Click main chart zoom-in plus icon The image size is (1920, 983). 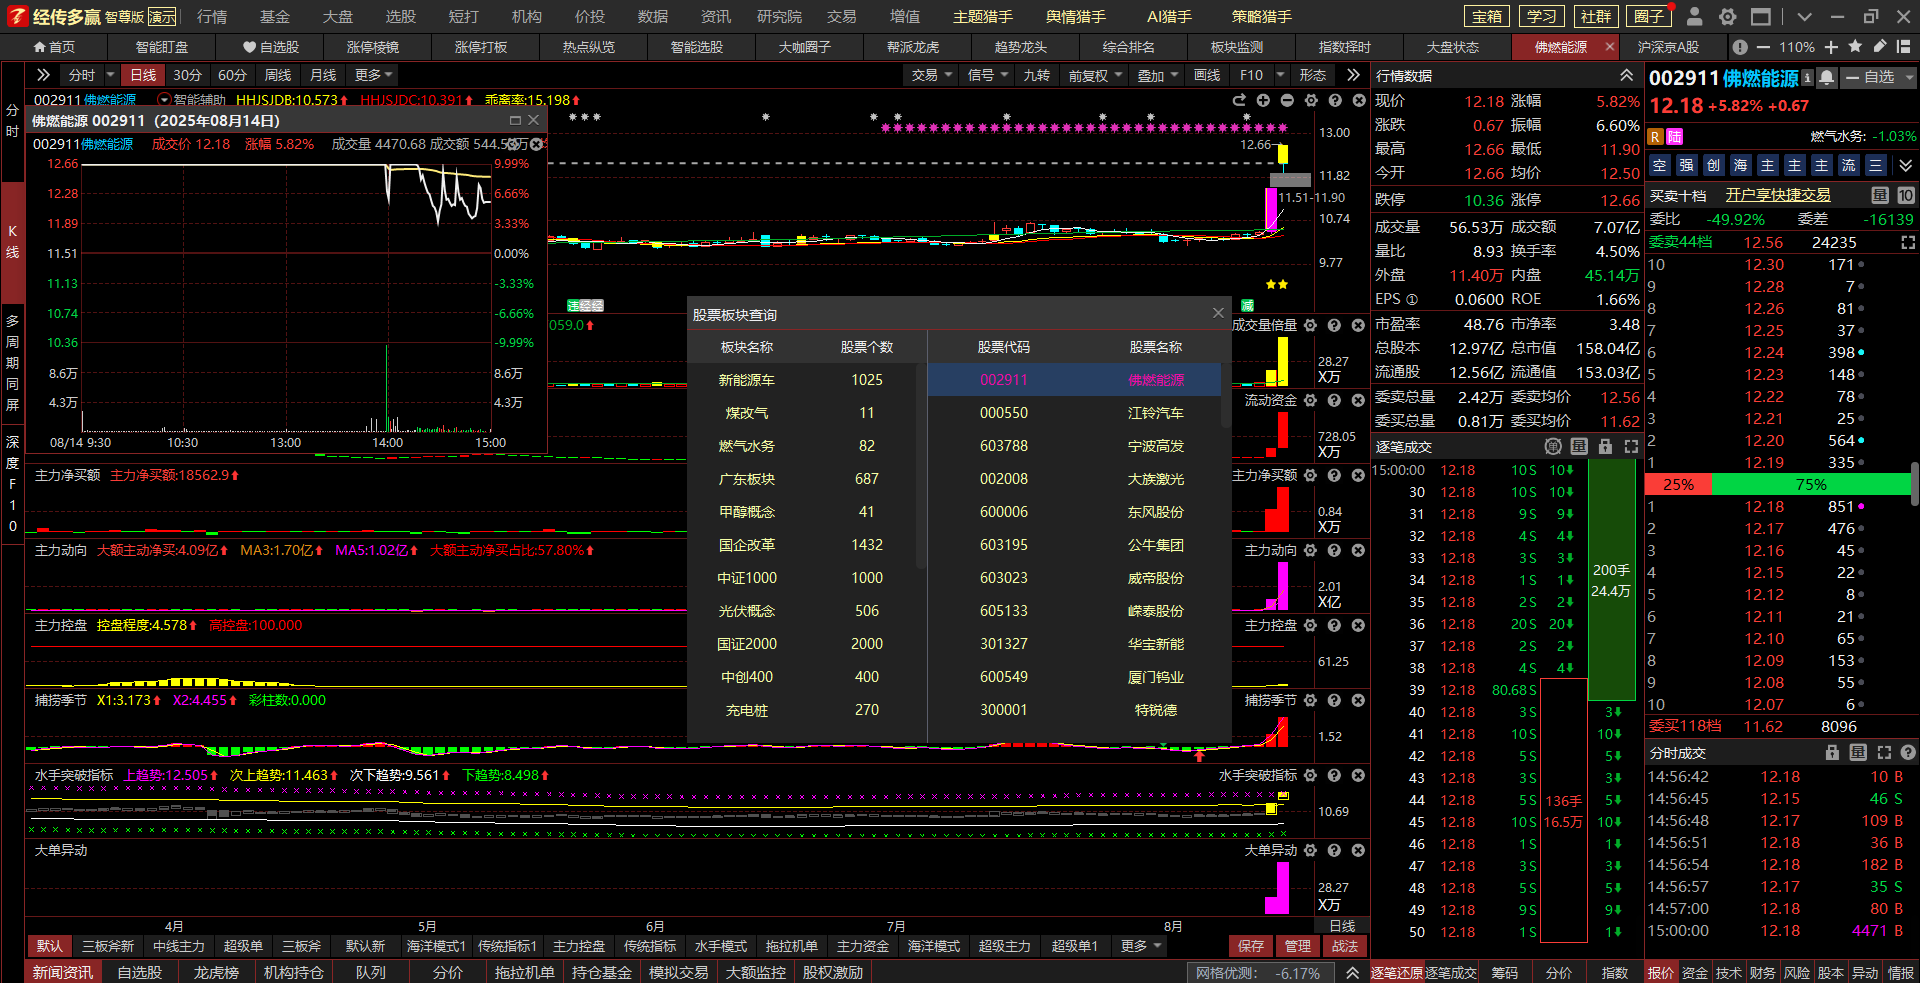click(x=1263, y=100)
